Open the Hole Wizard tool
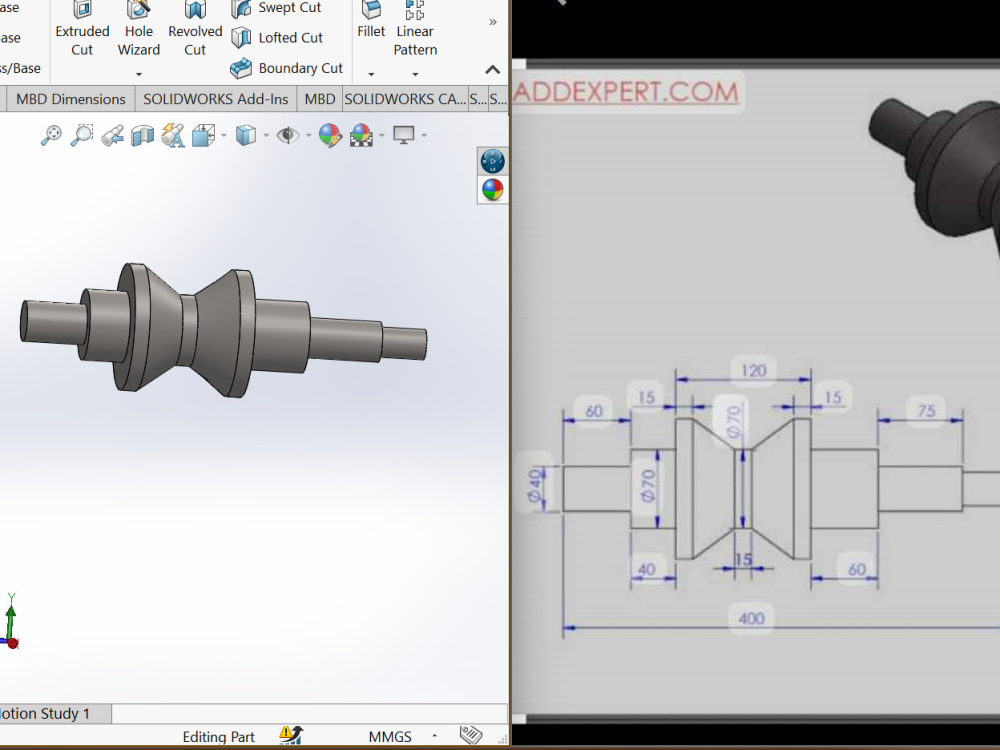 pyautogui.click(x=138, y=29)
